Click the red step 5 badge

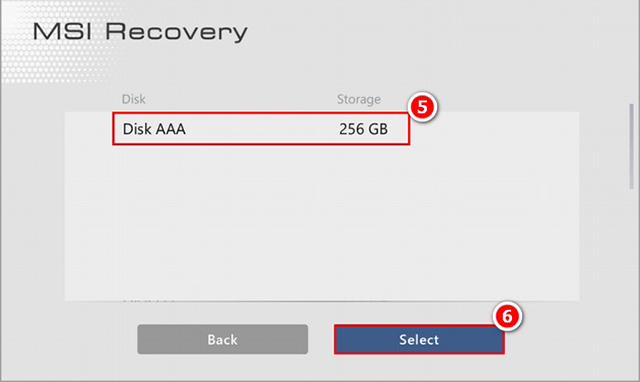[422, 107]
